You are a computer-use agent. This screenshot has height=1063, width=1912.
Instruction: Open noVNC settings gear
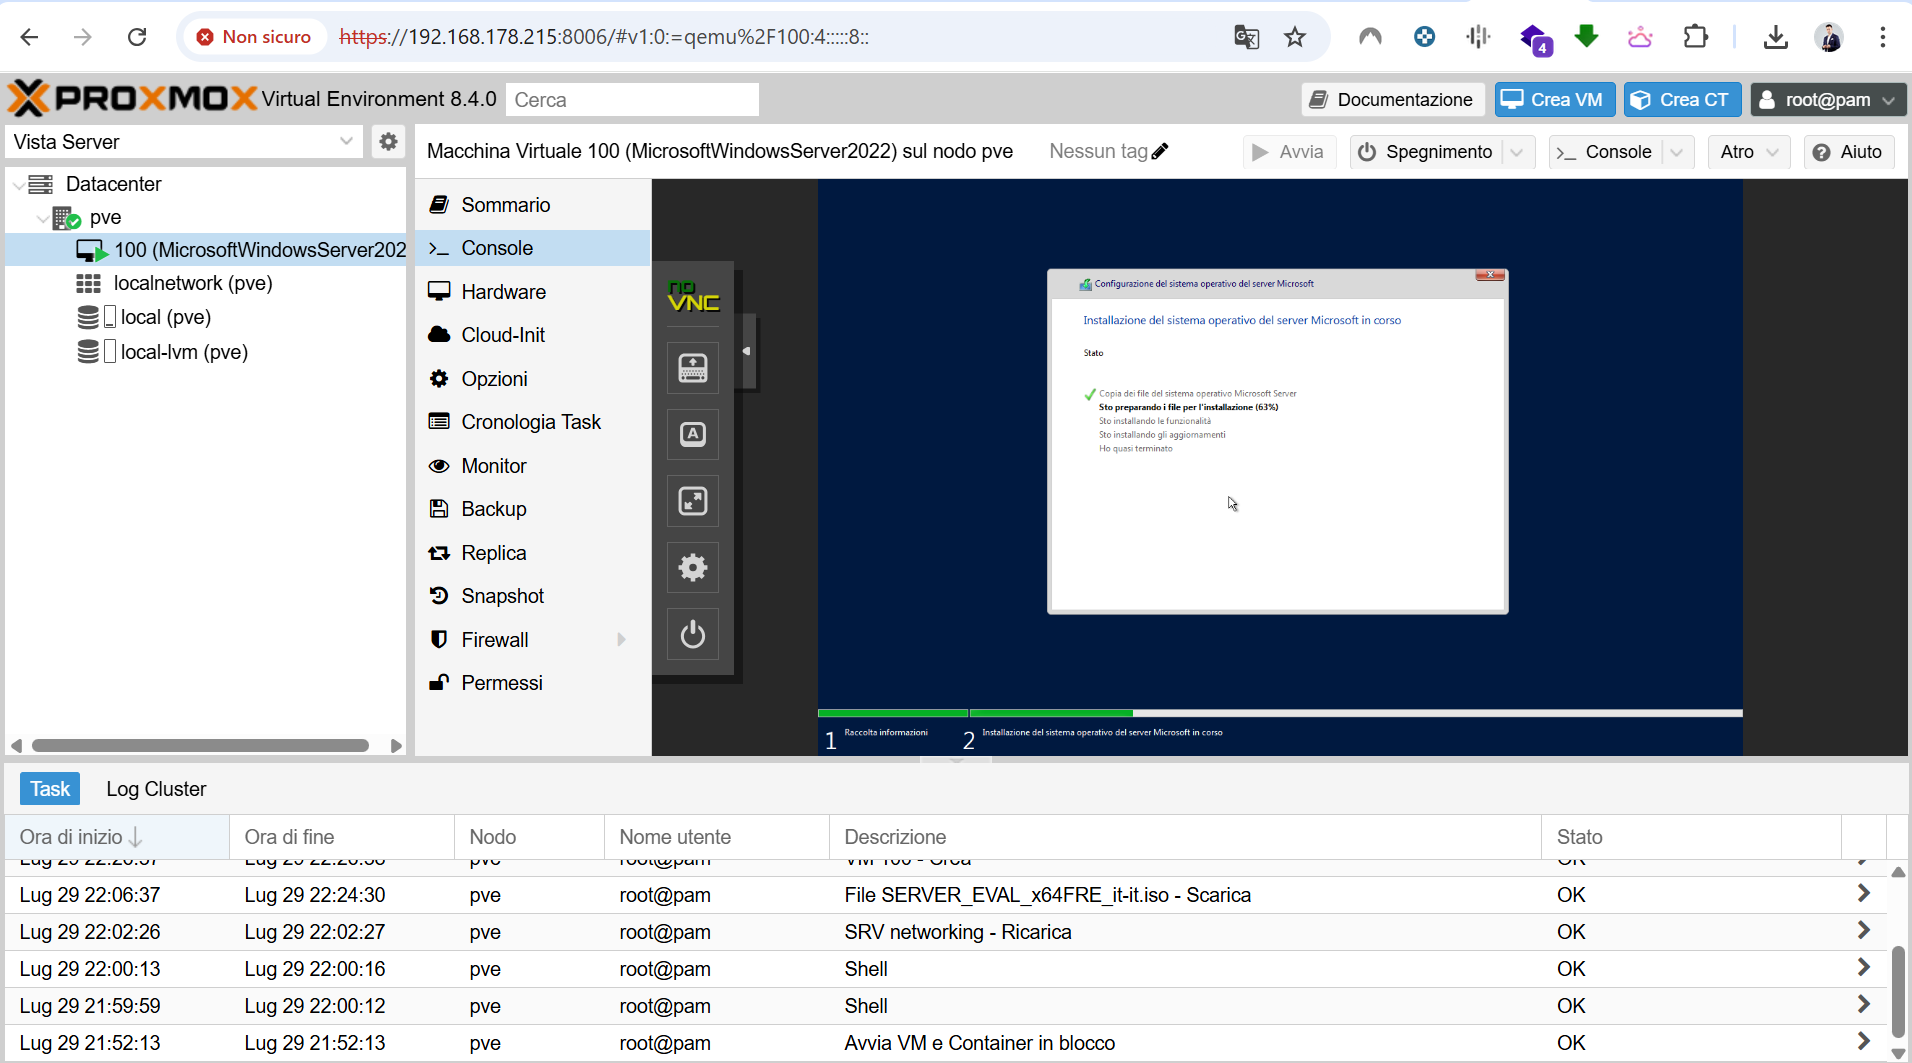coord(692,568)
